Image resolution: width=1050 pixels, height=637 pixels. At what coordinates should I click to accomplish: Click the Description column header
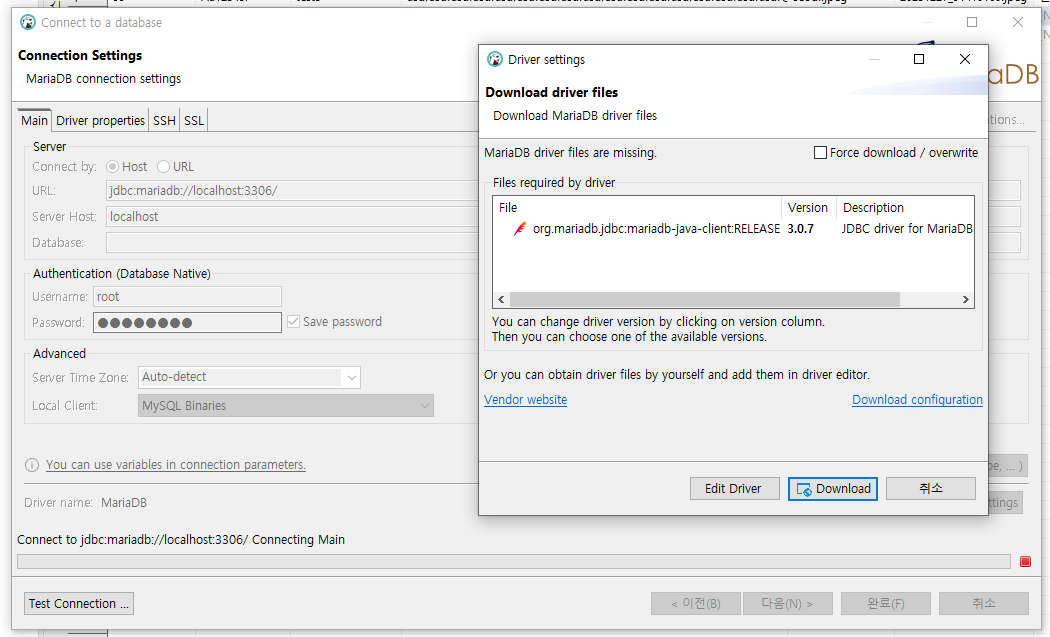[905, 208]
